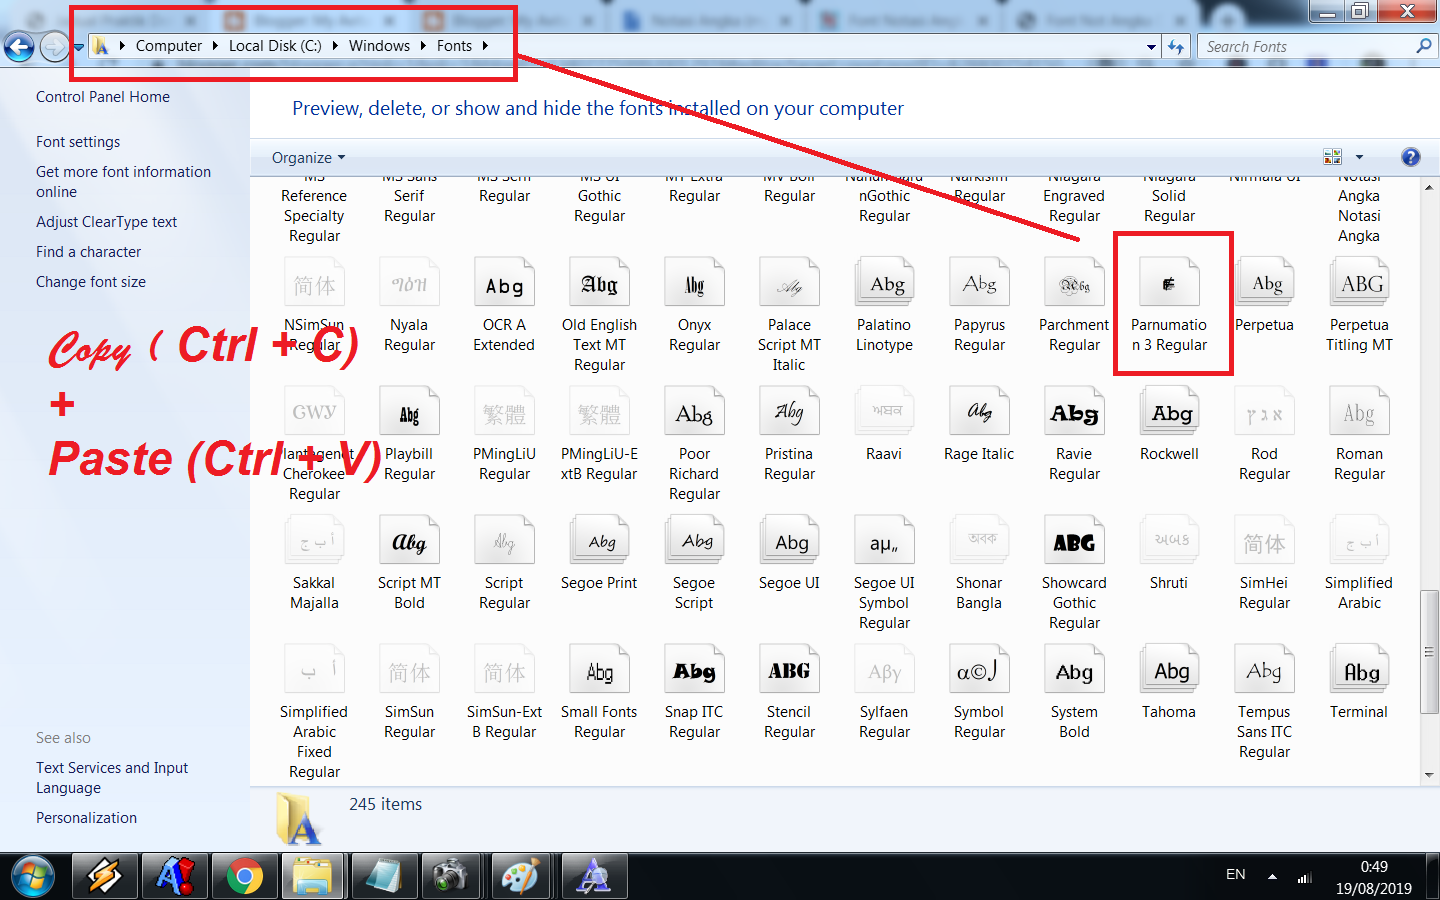Open Paint from the taskbar
The image size is (1440, 900).
coord(520,877)
